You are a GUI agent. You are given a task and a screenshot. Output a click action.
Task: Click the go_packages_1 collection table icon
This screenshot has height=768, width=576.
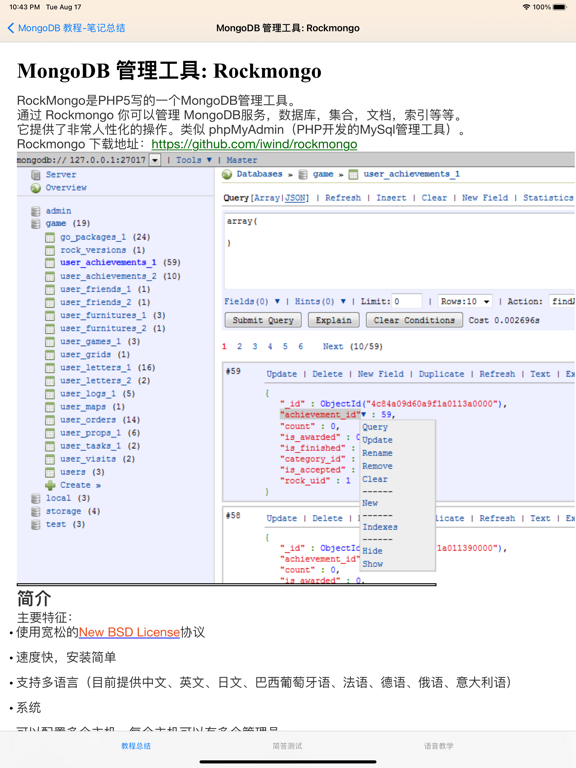pos(50,238)
